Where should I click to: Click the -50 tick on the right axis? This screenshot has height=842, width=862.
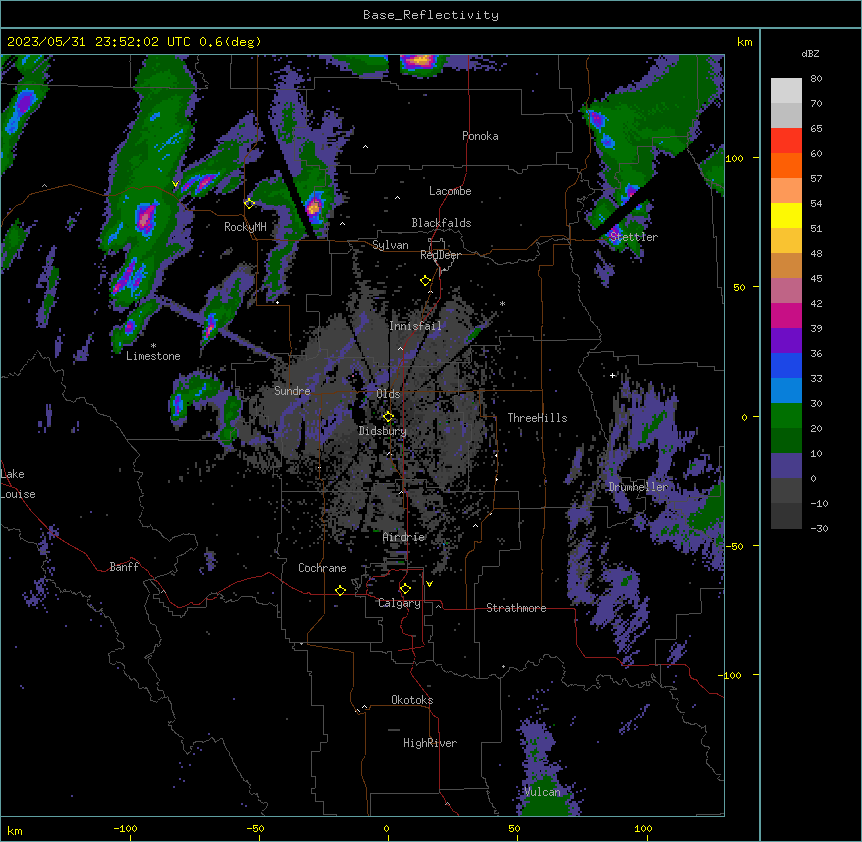[734, 546]
